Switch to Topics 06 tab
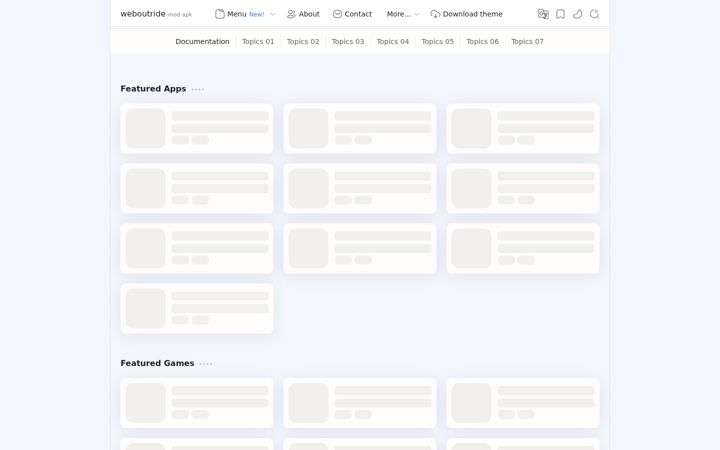The image size is (720, 450). [483, 41]
